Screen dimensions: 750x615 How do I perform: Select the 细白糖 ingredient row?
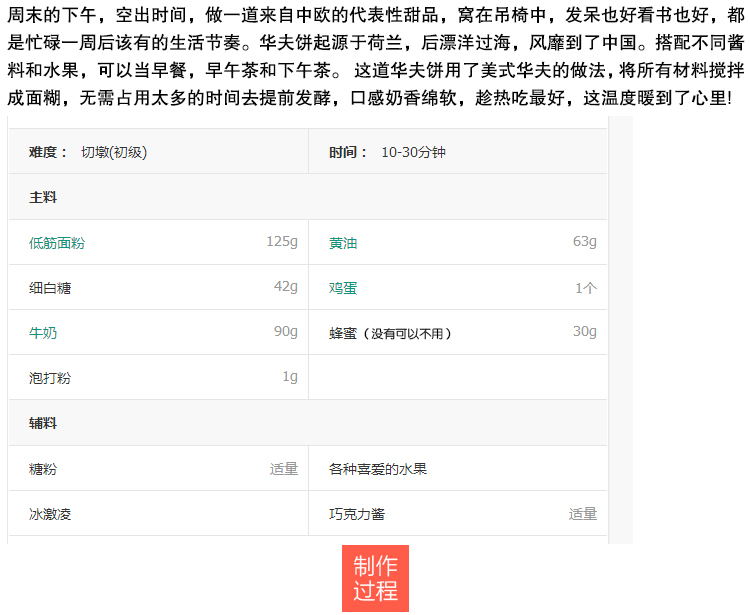click(x=158, y=287)
